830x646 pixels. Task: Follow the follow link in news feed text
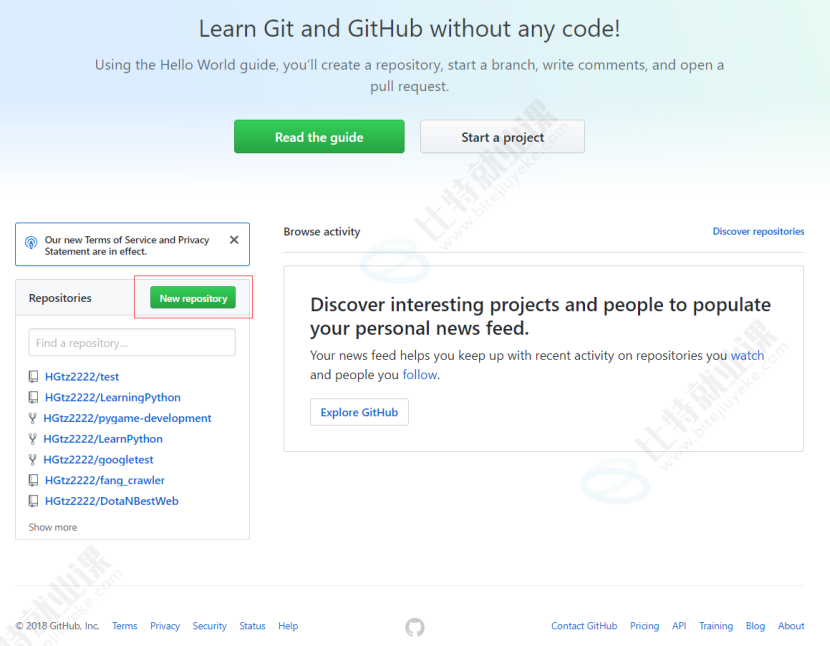[x=420, y=375]
